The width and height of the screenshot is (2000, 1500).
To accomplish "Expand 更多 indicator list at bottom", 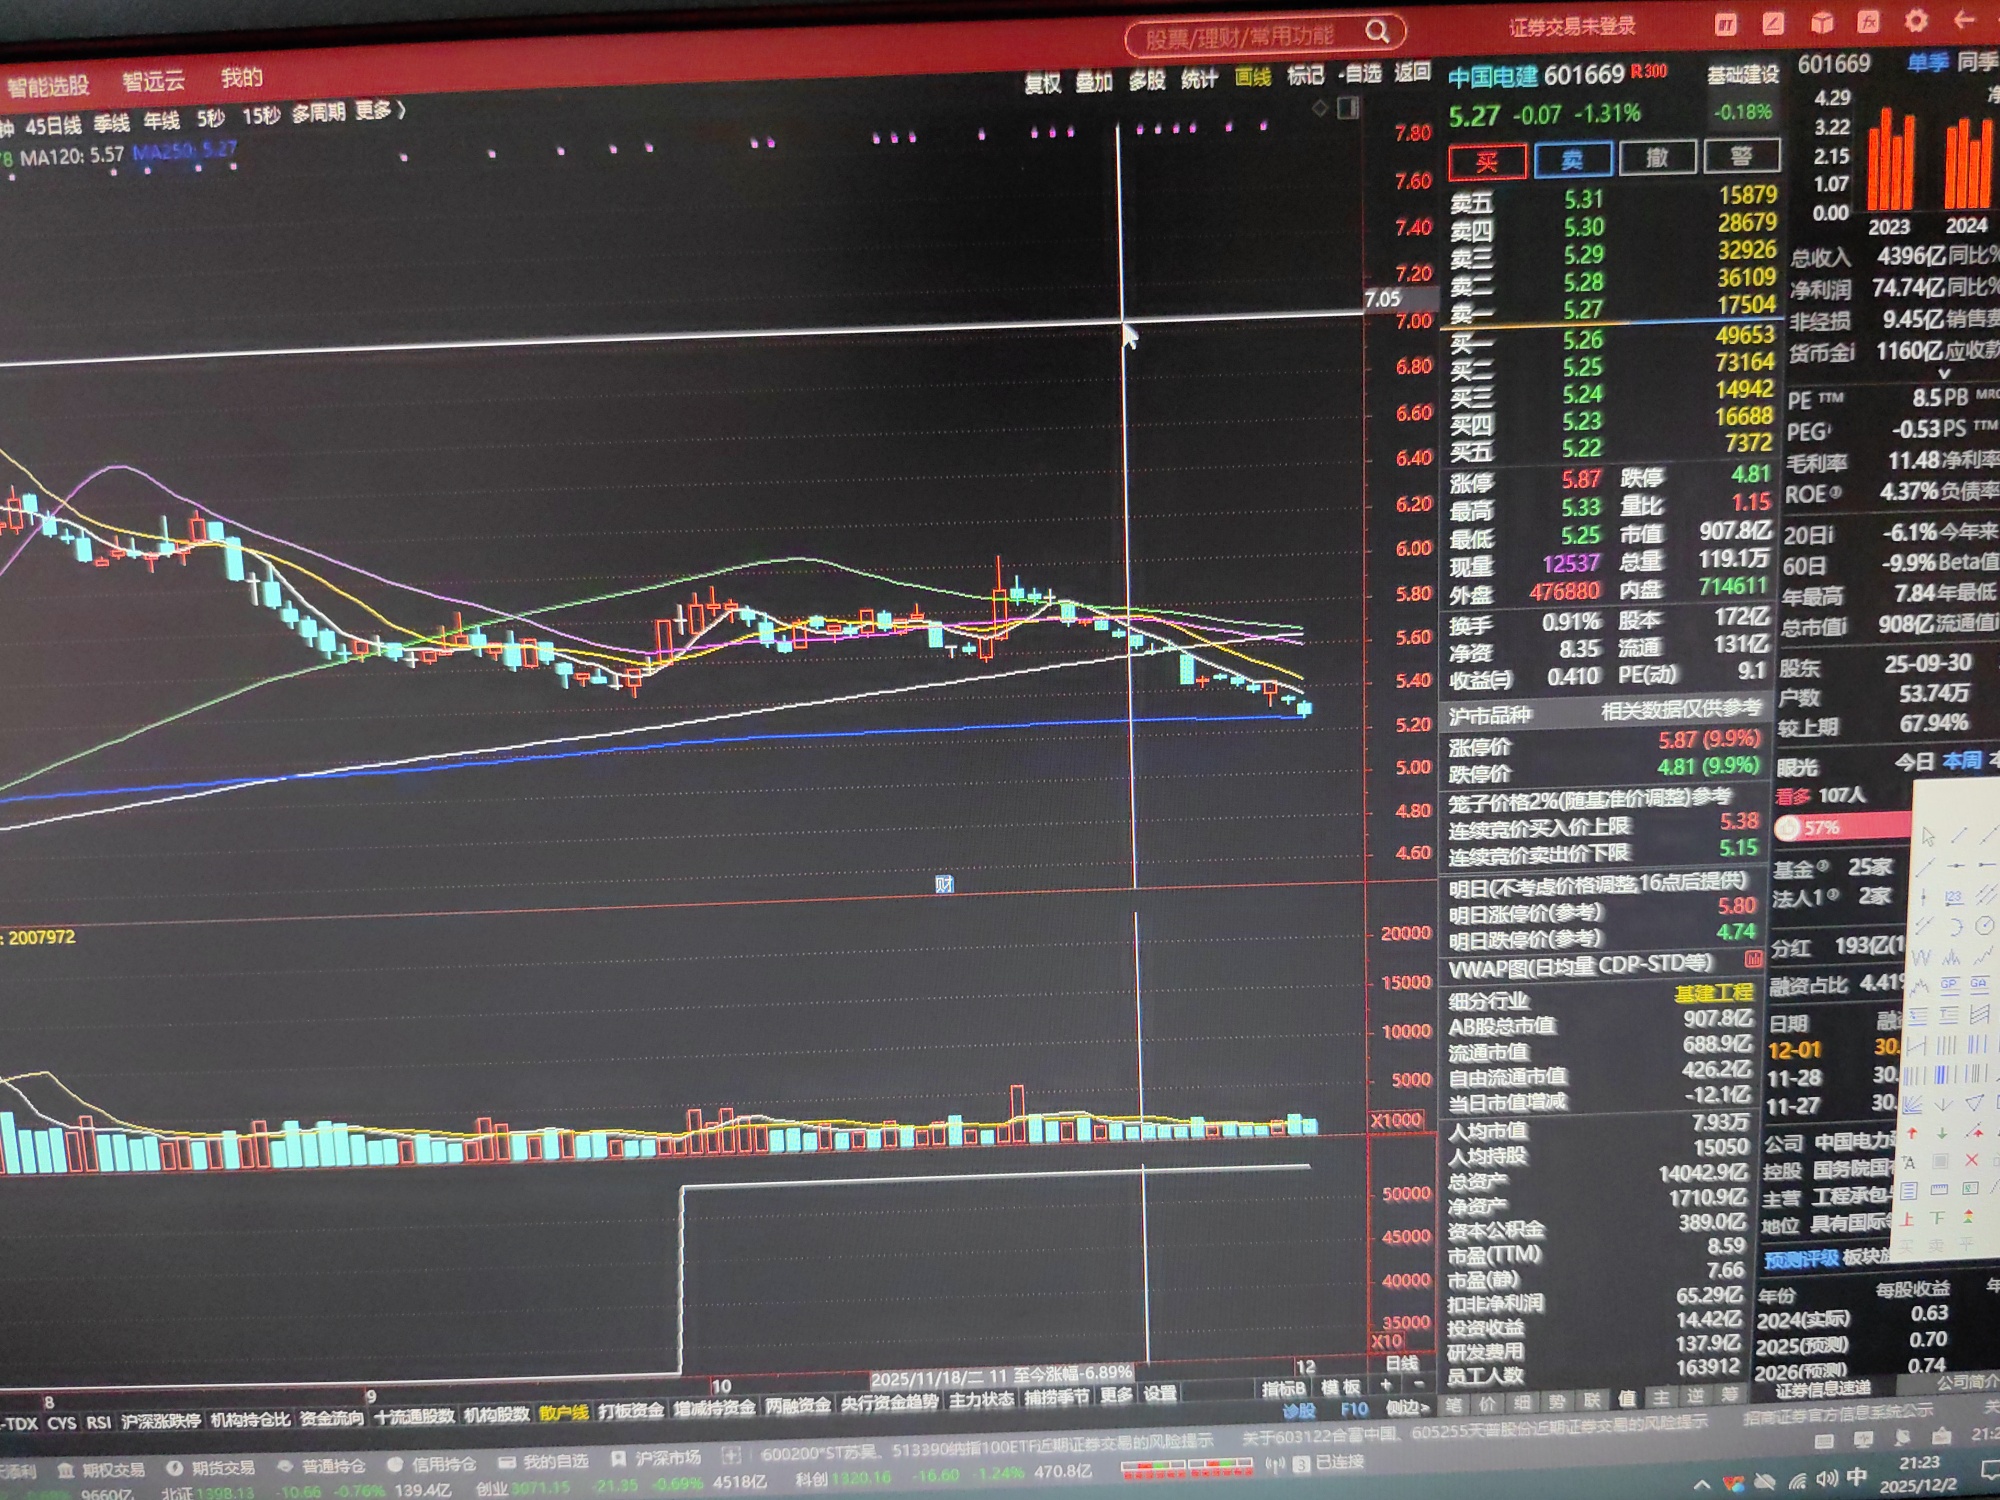I will point(1116,1395).
